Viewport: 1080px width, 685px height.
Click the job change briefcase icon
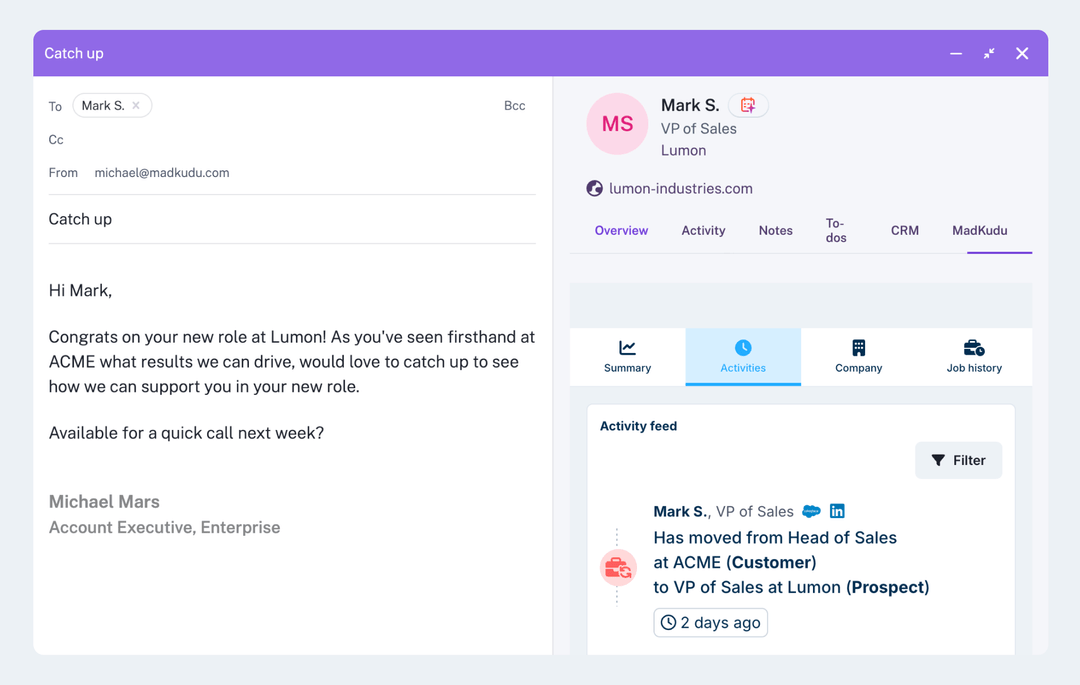618,568
